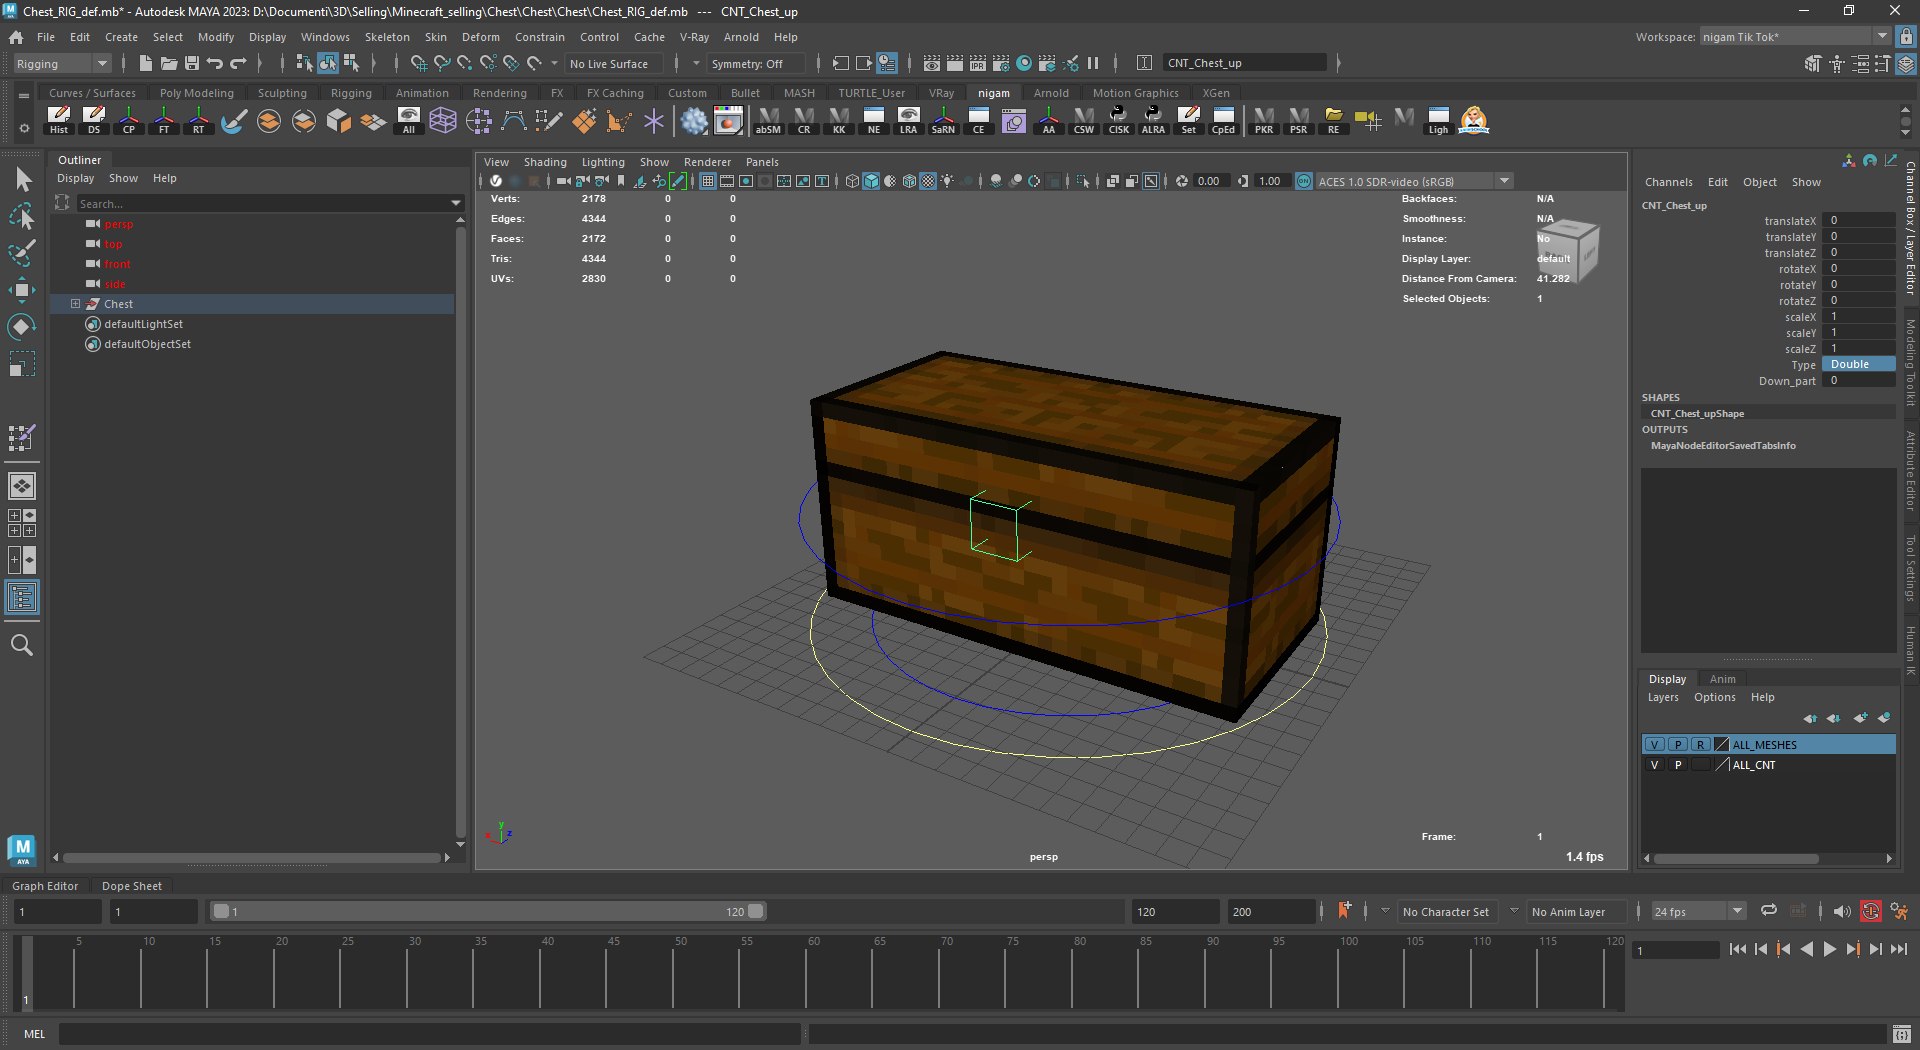Open the Rigging menu set dropdown
Screen dimensions: 1920x1050
coord(62,63)
